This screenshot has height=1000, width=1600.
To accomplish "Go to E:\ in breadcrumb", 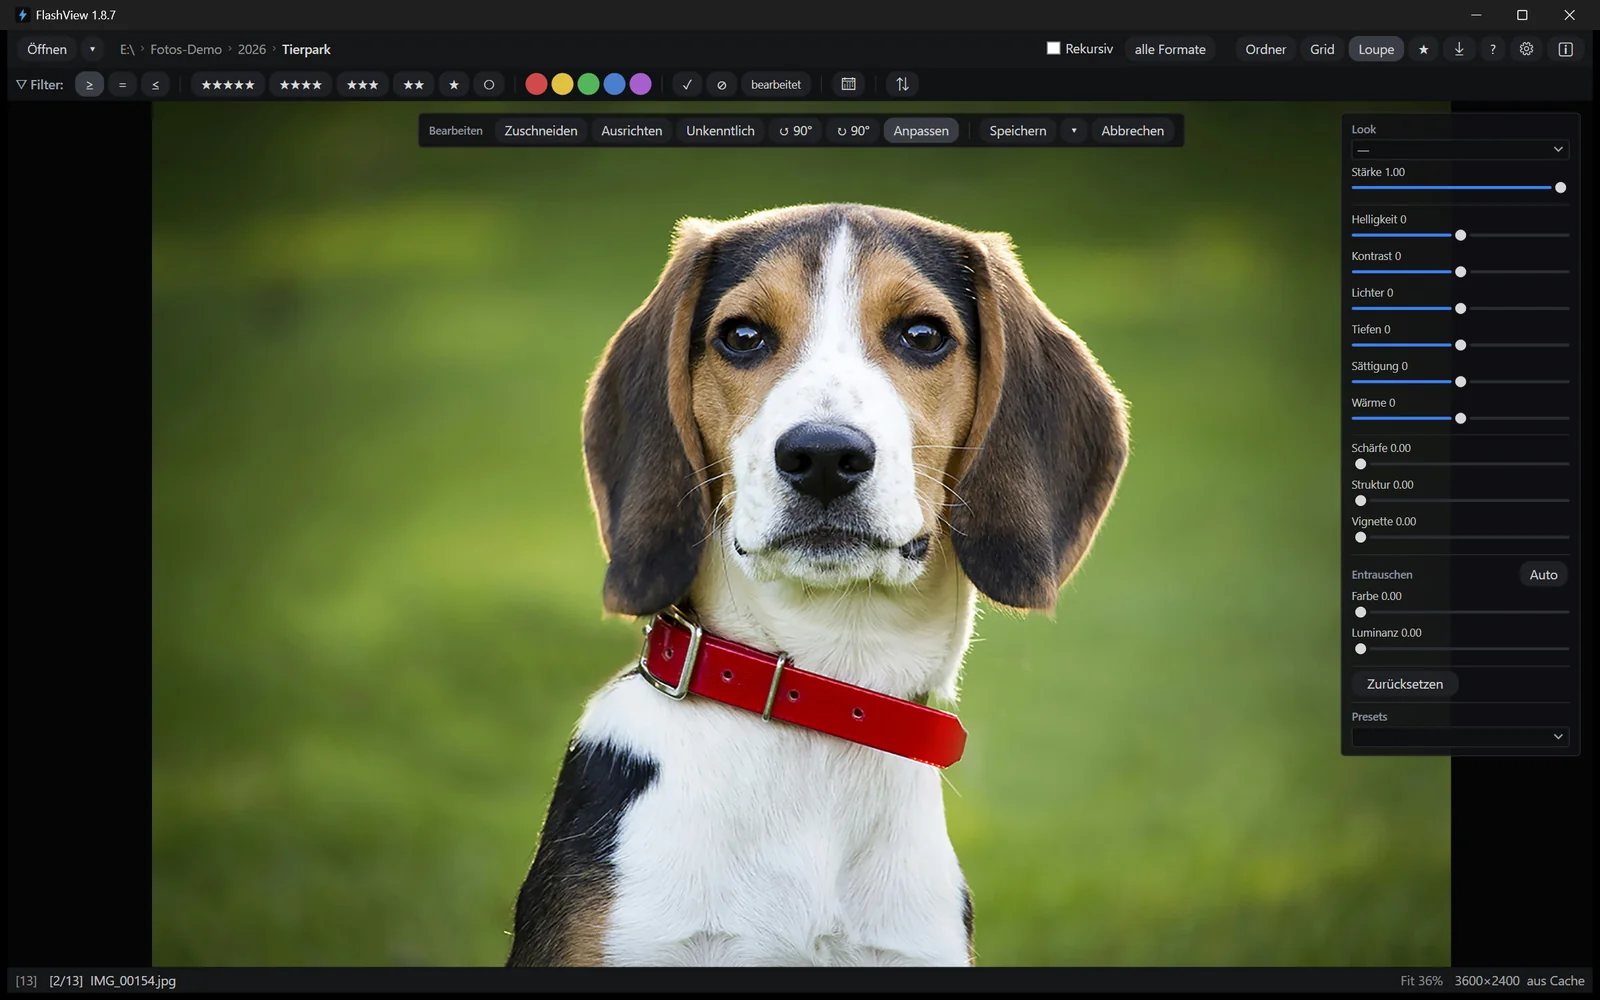I will coord(127,49).
